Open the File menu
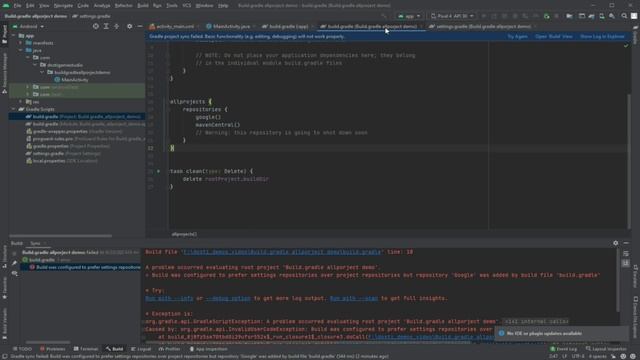This screenshot has width=640, height=360. [17, 6]
